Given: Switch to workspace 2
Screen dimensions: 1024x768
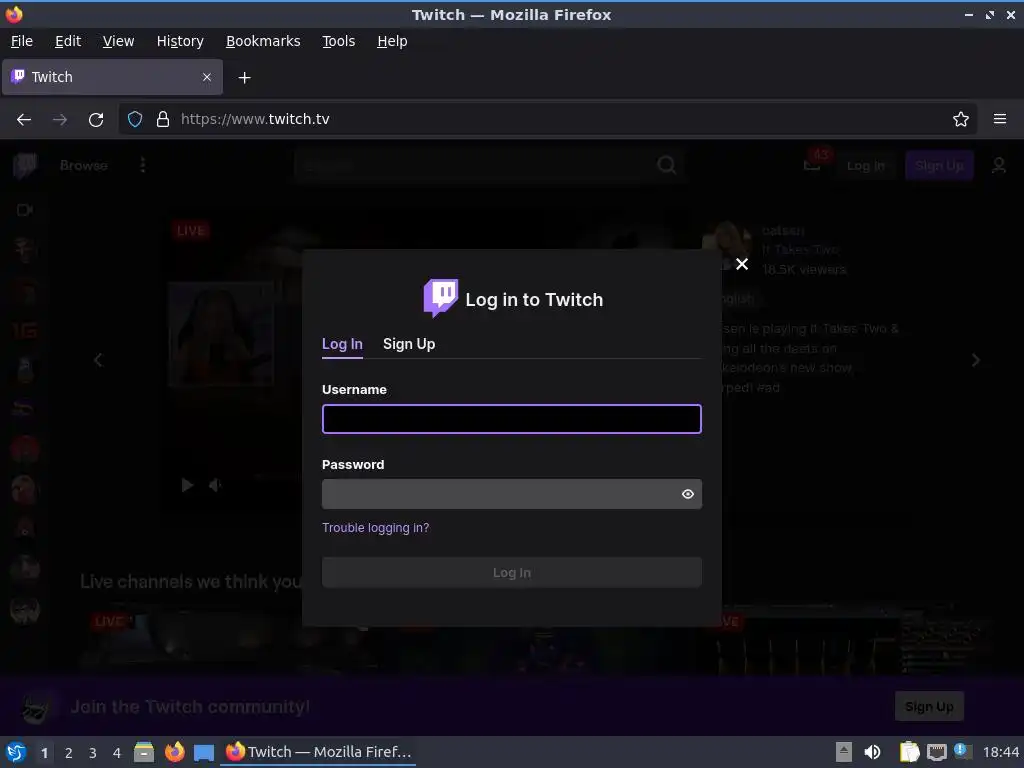Looking at the screenshot, I should click(x=69, y=753).
